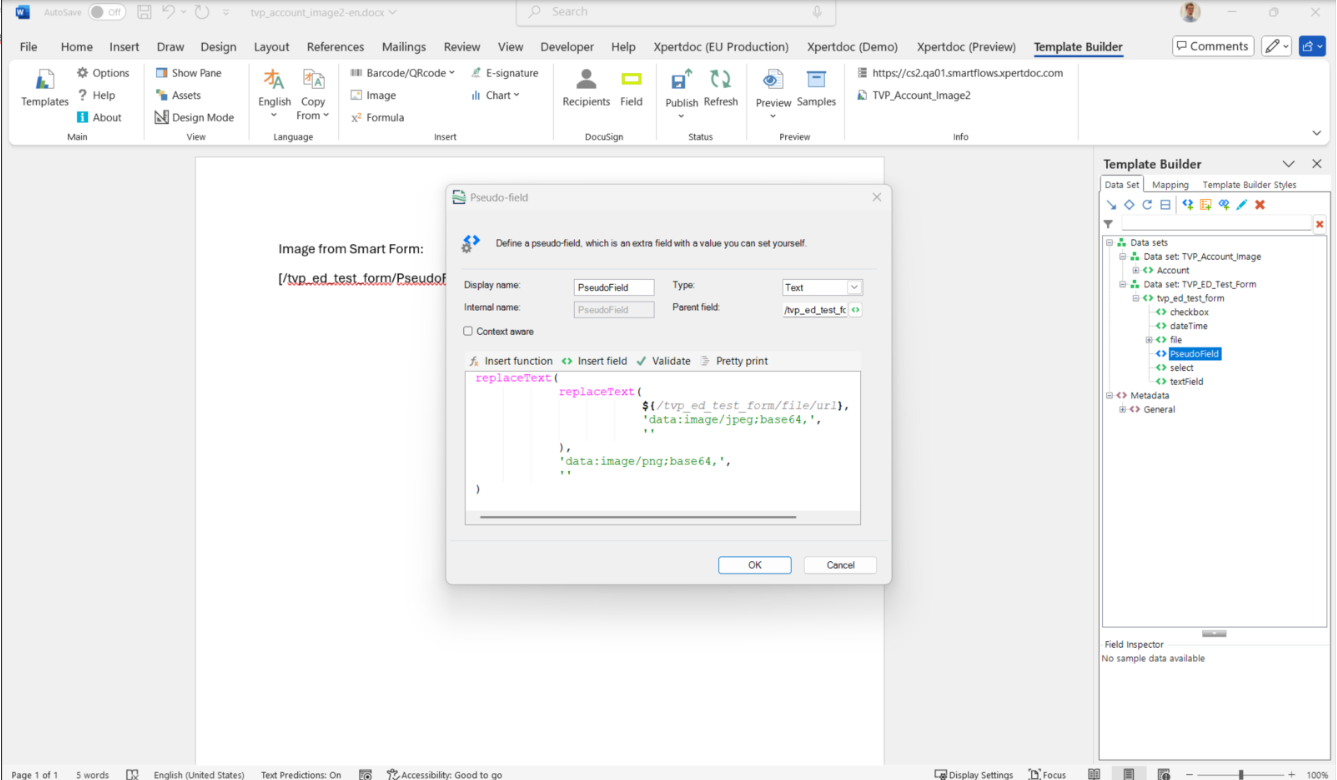Click the orange add-table icon in the Data Set toolbar
This screenshot has height=780, width=1337.
pyautogui.click(x=1206, y=204)
